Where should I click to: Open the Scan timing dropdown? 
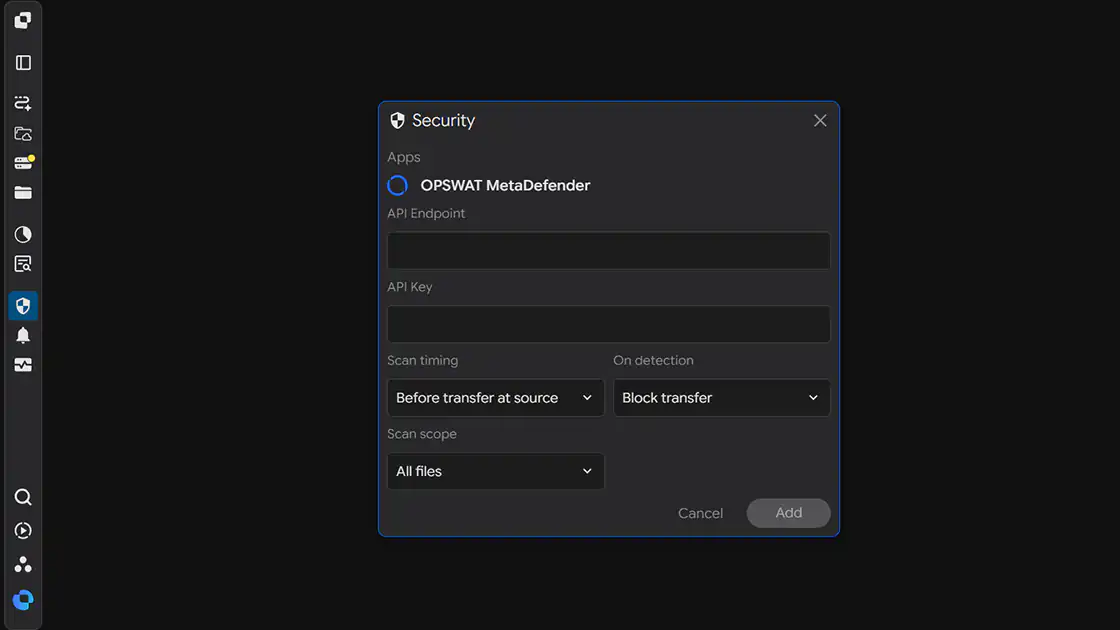(x=495, y=398)
